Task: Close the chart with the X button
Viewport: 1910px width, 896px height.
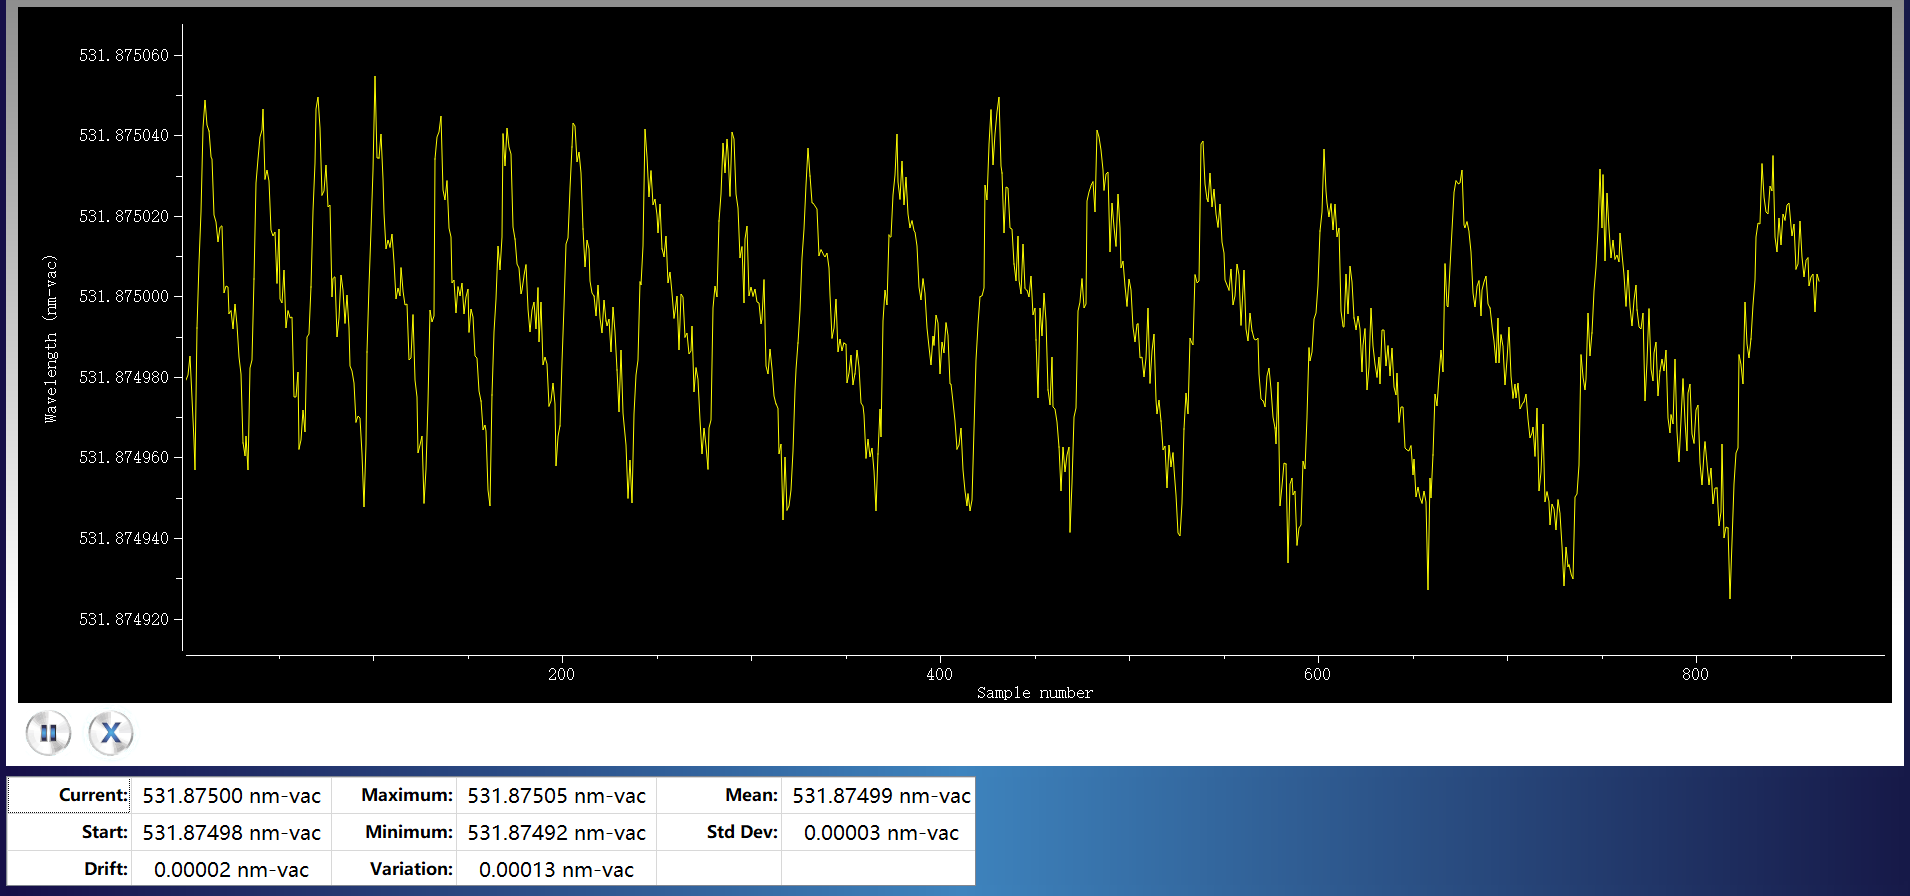Action: (x=111, y=733)
